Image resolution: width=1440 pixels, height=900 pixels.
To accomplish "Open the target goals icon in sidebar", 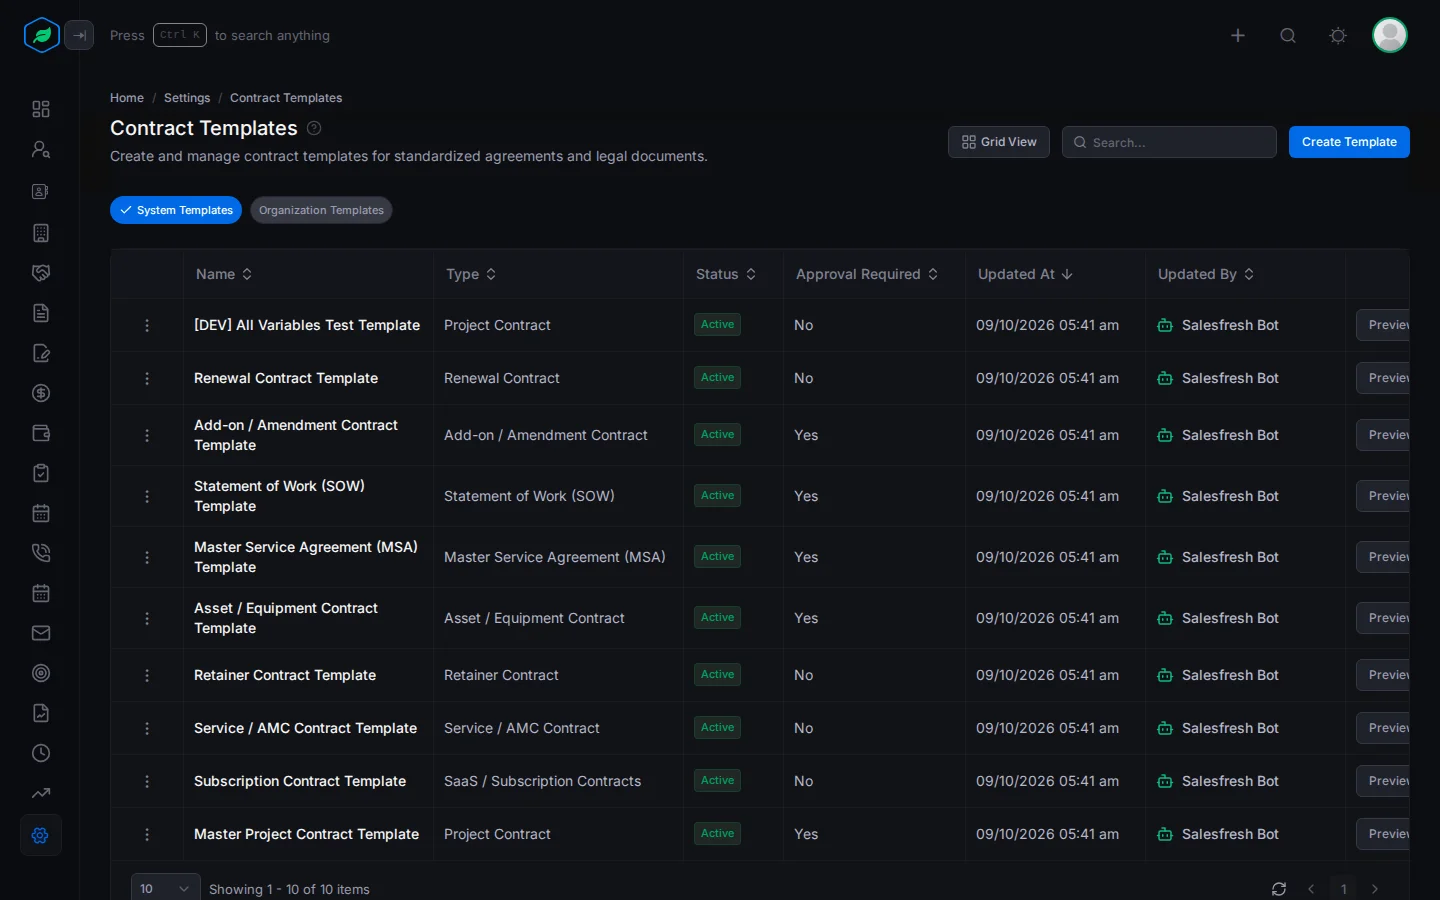I will 41,673.
